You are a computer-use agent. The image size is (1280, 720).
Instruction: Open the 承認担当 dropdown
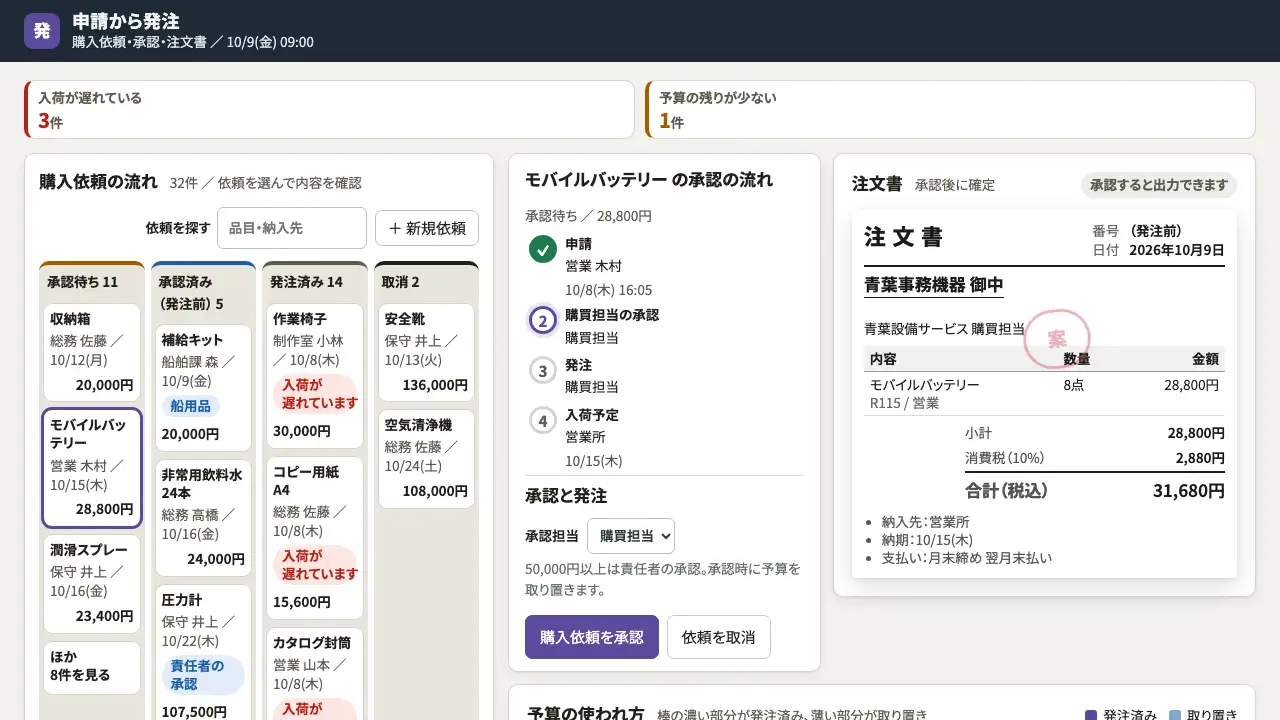[x=631, y=536]
